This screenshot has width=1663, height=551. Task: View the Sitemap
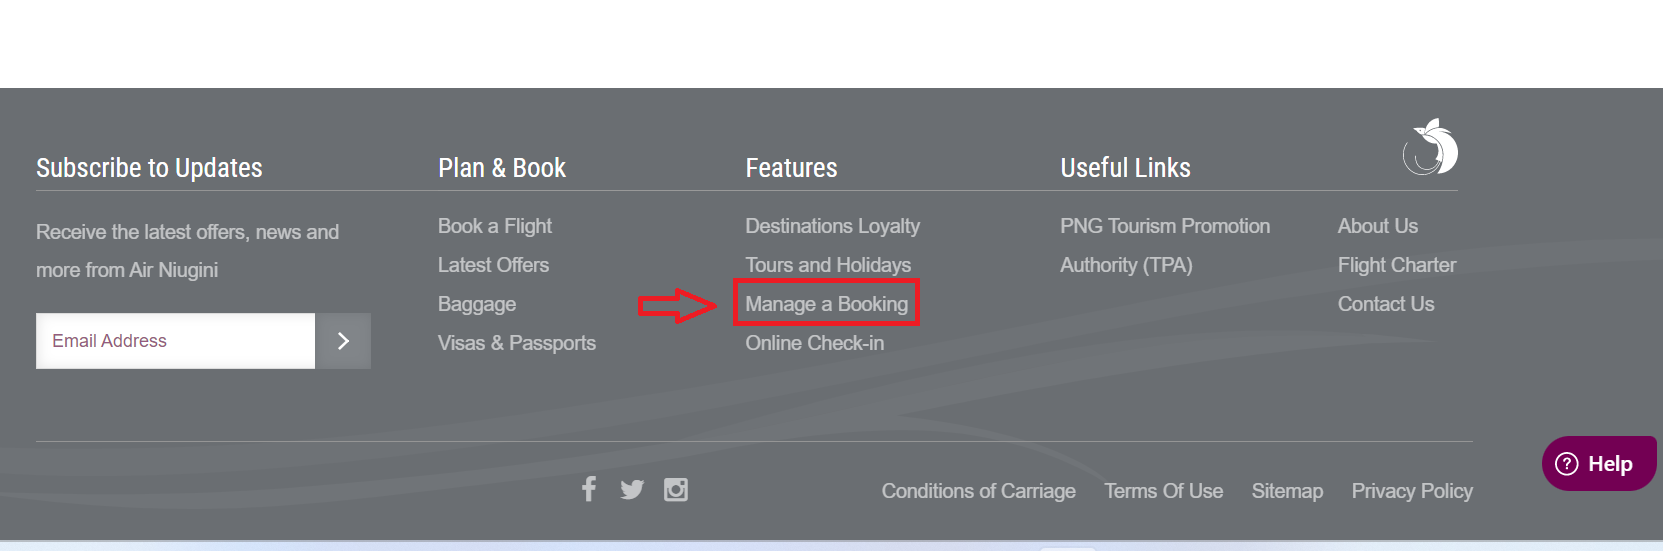[1287, 491]
